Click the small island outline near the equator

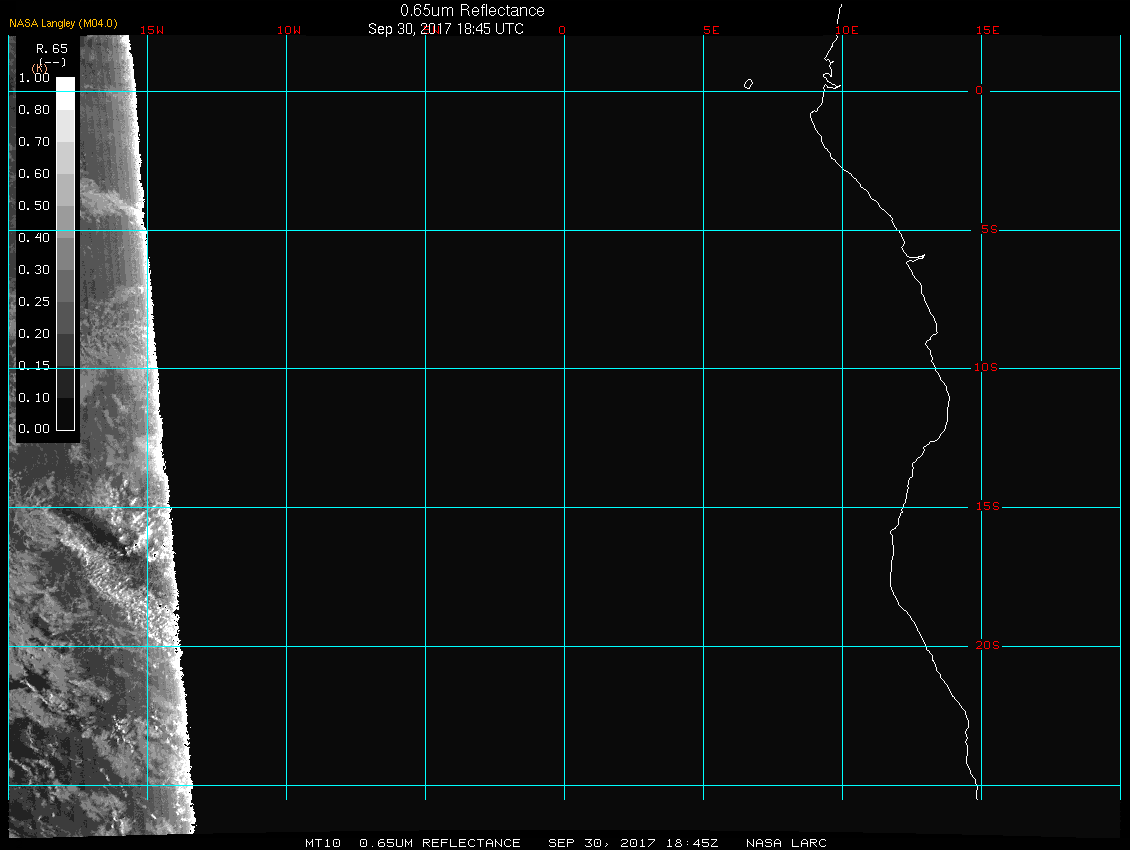coord(748,84)
